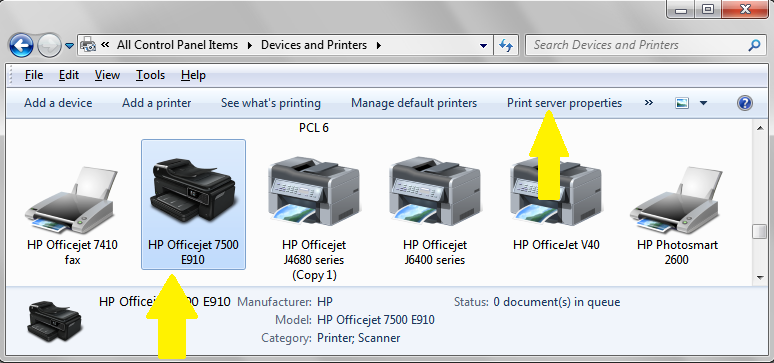This screenshot has height=363, width=774.
Task: Click the HP OfficeJet V40 label
Action: point(556,244)
